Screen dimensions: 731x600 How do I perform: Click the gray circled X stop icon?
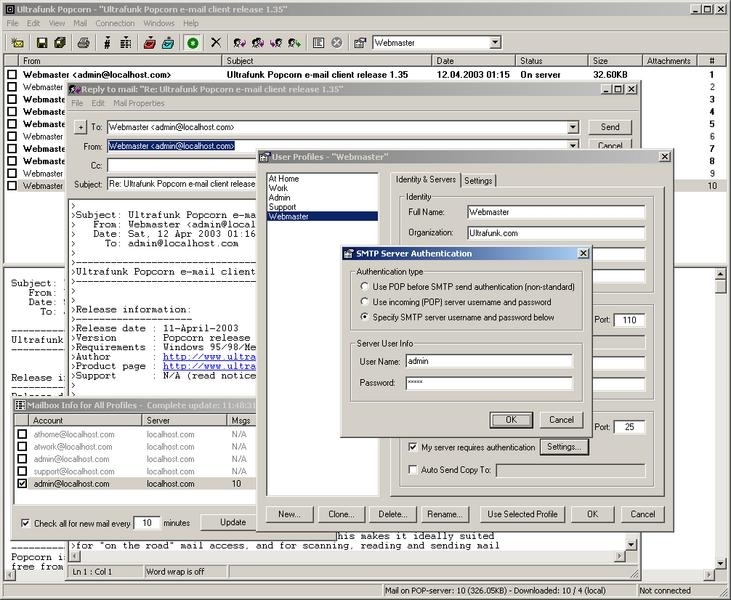(337, 43)
